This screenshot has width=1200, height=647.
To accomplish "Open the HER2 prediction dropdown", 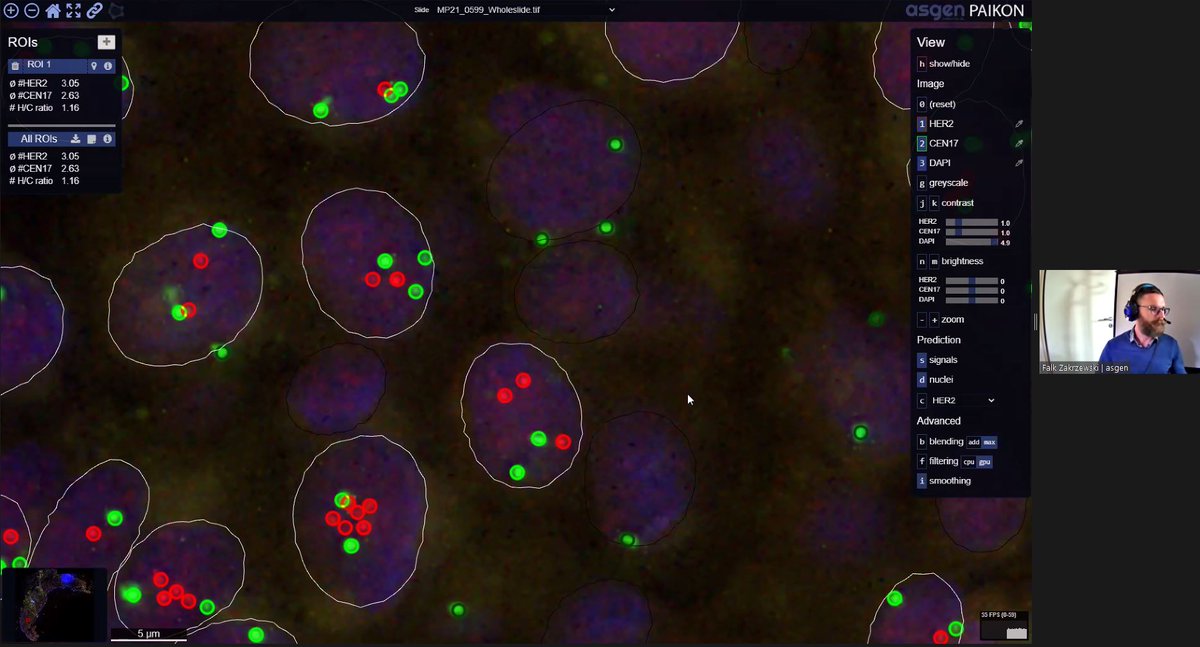I will (963, 400).
